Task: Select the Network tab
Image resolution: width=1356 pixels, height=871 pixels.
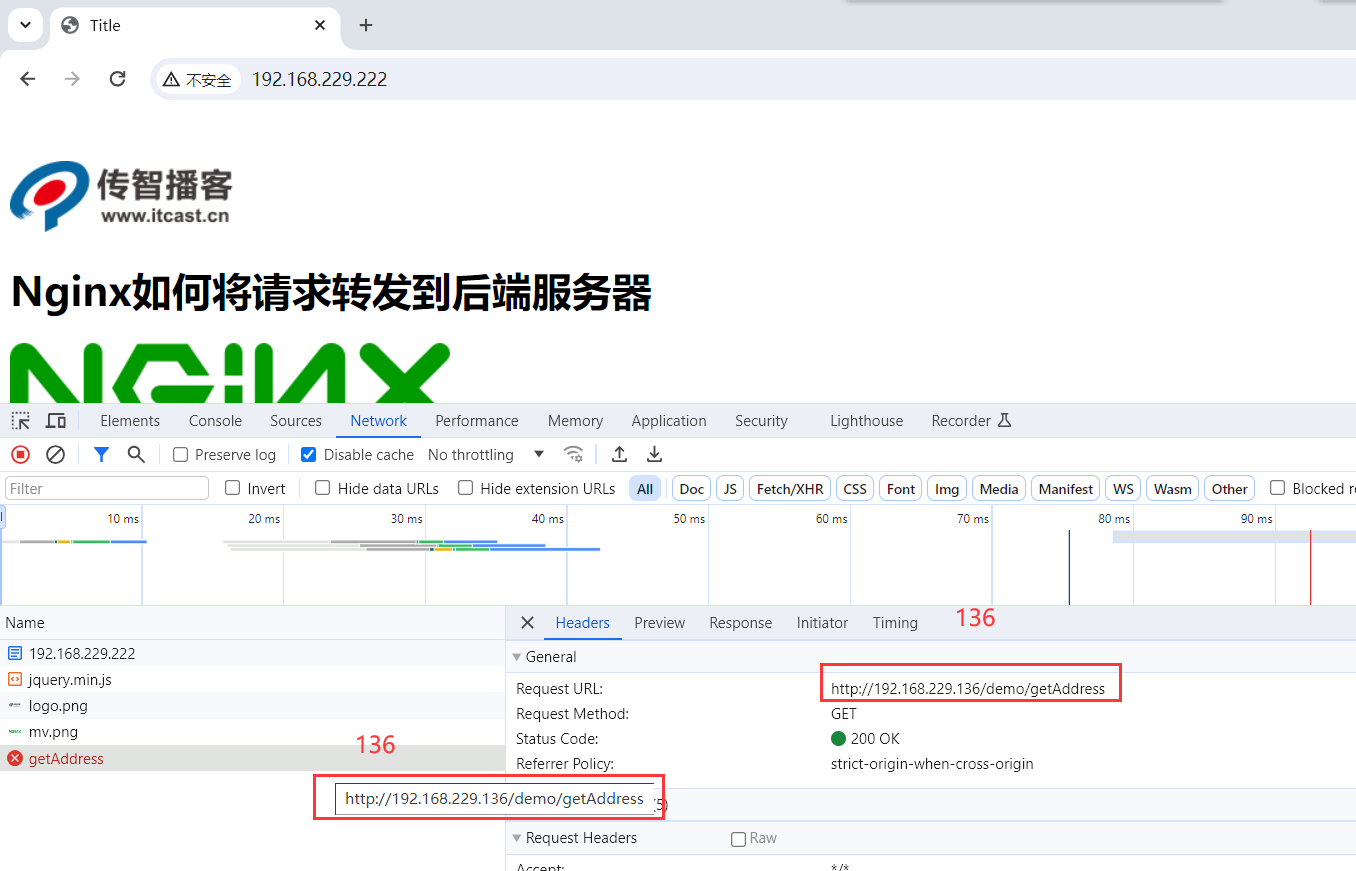Action: (x=379, y=421)
